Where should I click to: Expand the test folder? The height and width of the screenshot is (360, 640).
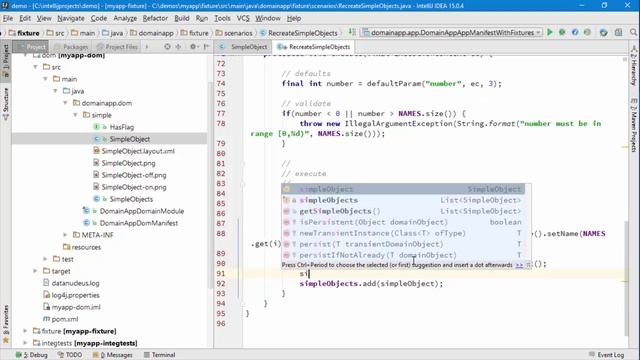tap(45, 259)
